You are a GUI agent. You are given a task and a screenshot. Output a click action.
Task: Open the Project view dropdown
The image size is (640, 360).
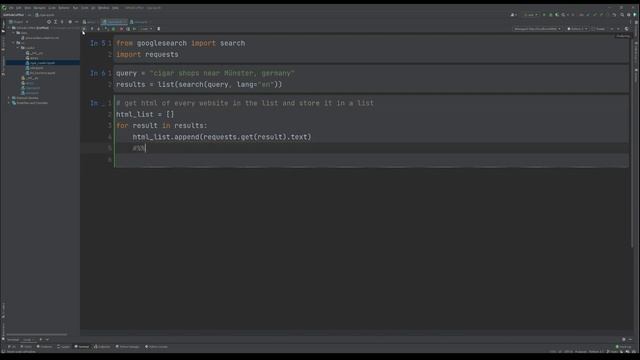[x=19, y=22]
